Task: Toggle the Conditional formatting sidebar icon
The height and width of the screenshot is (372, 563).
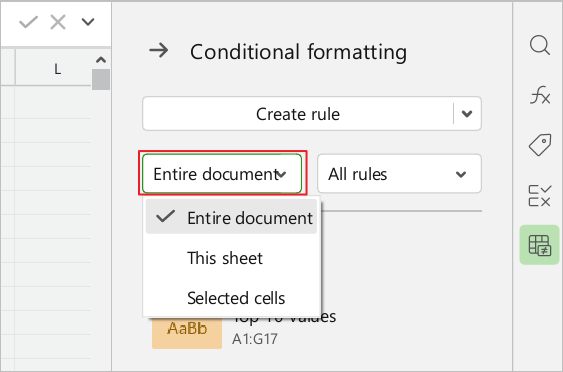Action: point(539,245)
